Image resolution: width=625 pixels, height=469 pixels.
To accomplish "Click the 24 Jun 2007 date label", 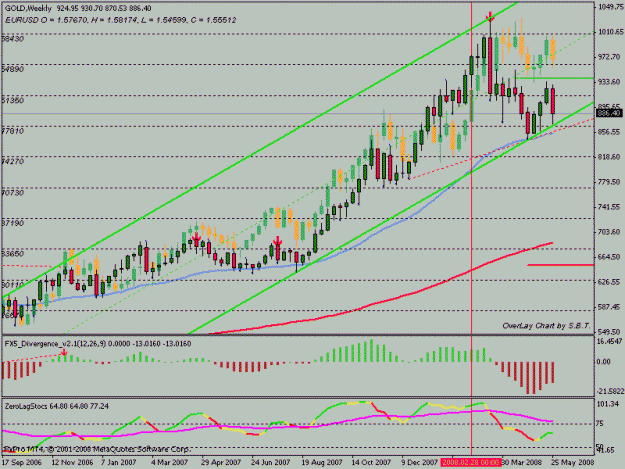I will point(271,462).
